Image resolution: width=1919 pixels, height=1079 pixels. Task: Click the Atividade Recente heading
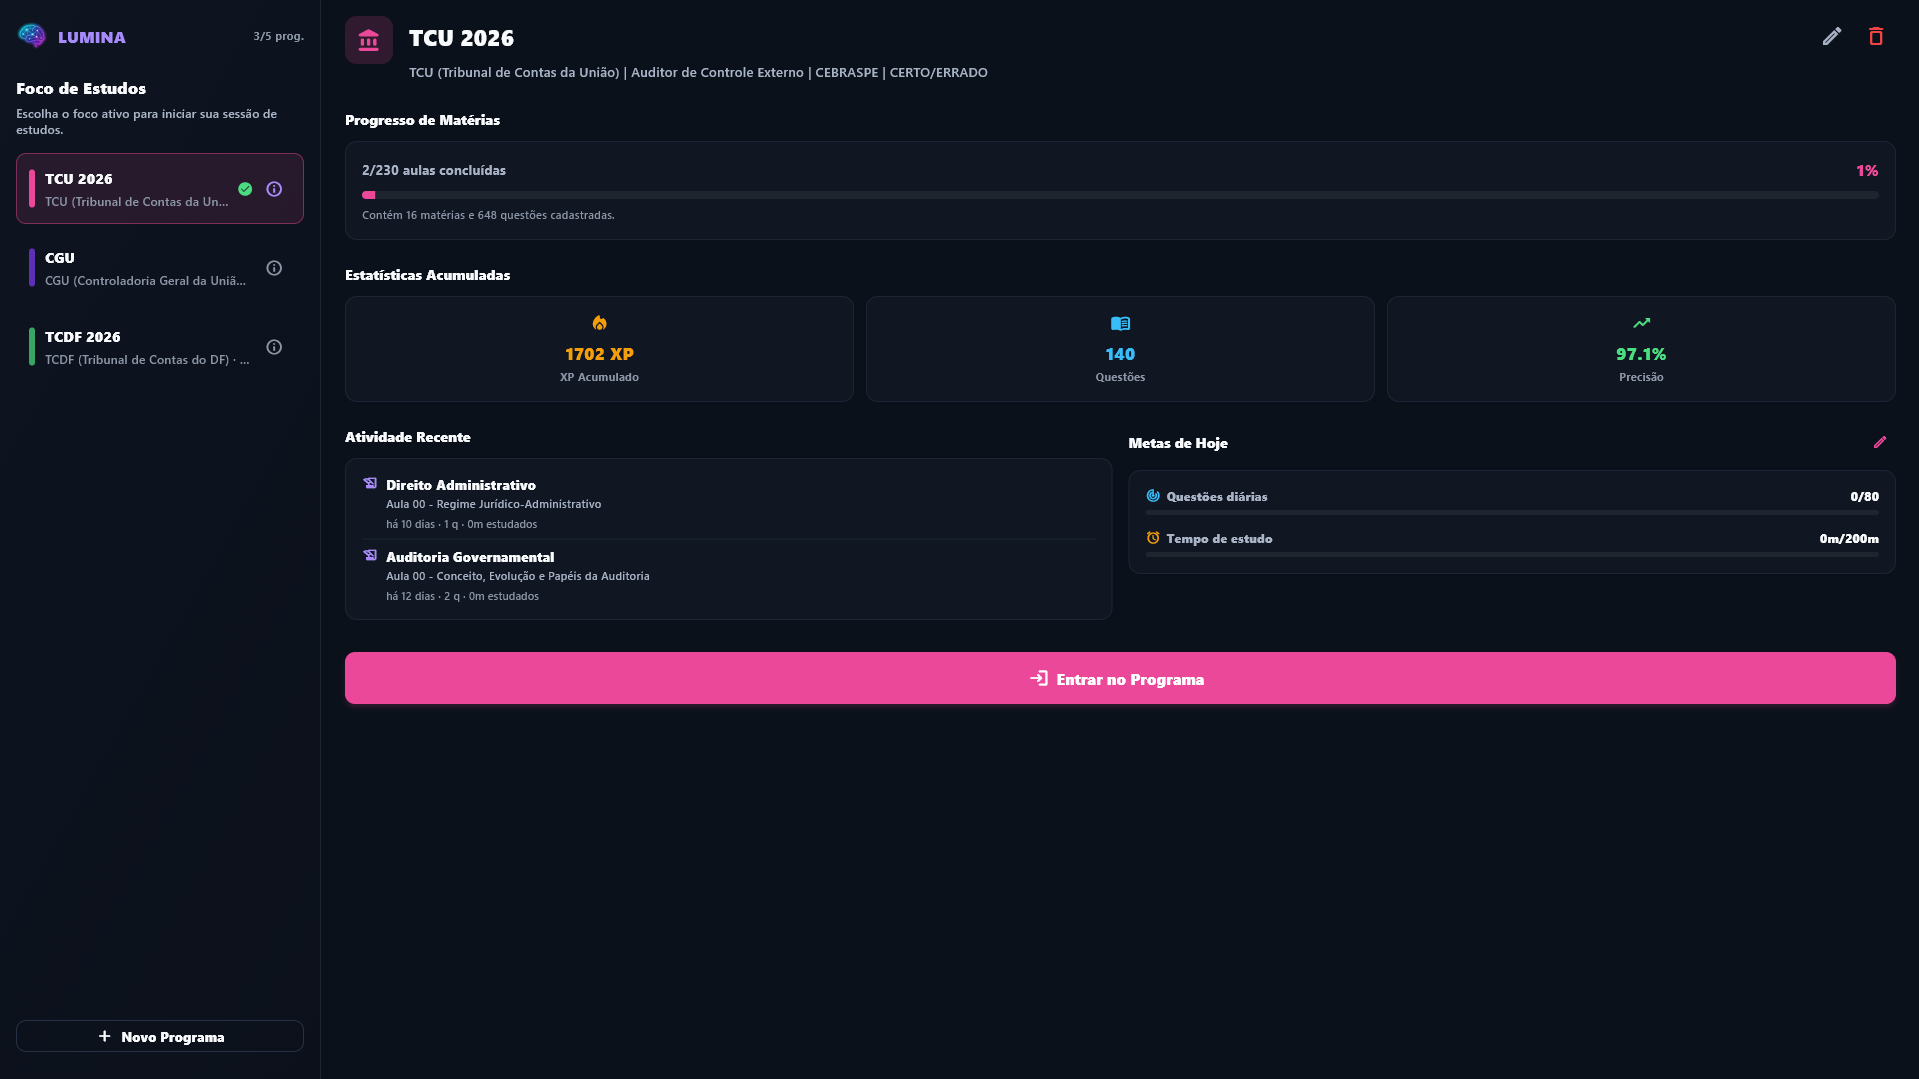407,437
